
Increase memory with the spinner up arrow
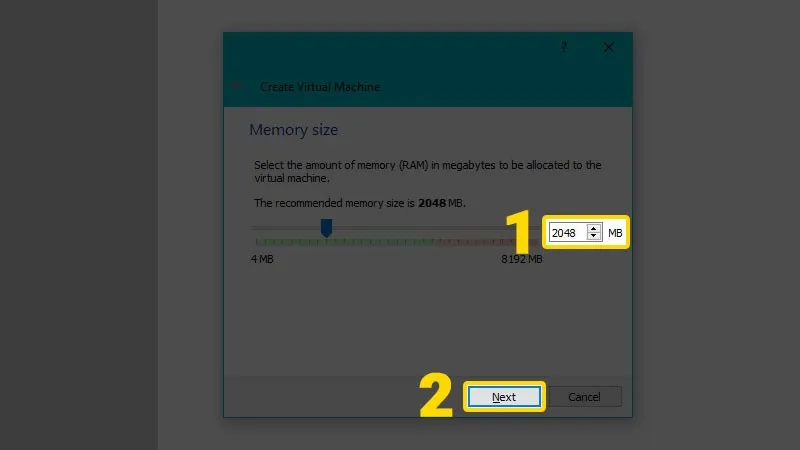594,228
